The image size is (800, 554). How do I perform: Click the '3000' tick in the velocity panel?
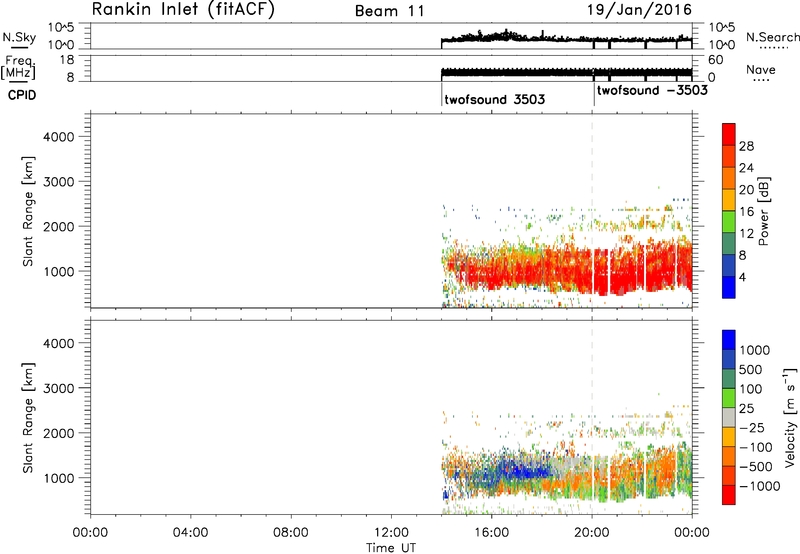(x=58, y=388)
